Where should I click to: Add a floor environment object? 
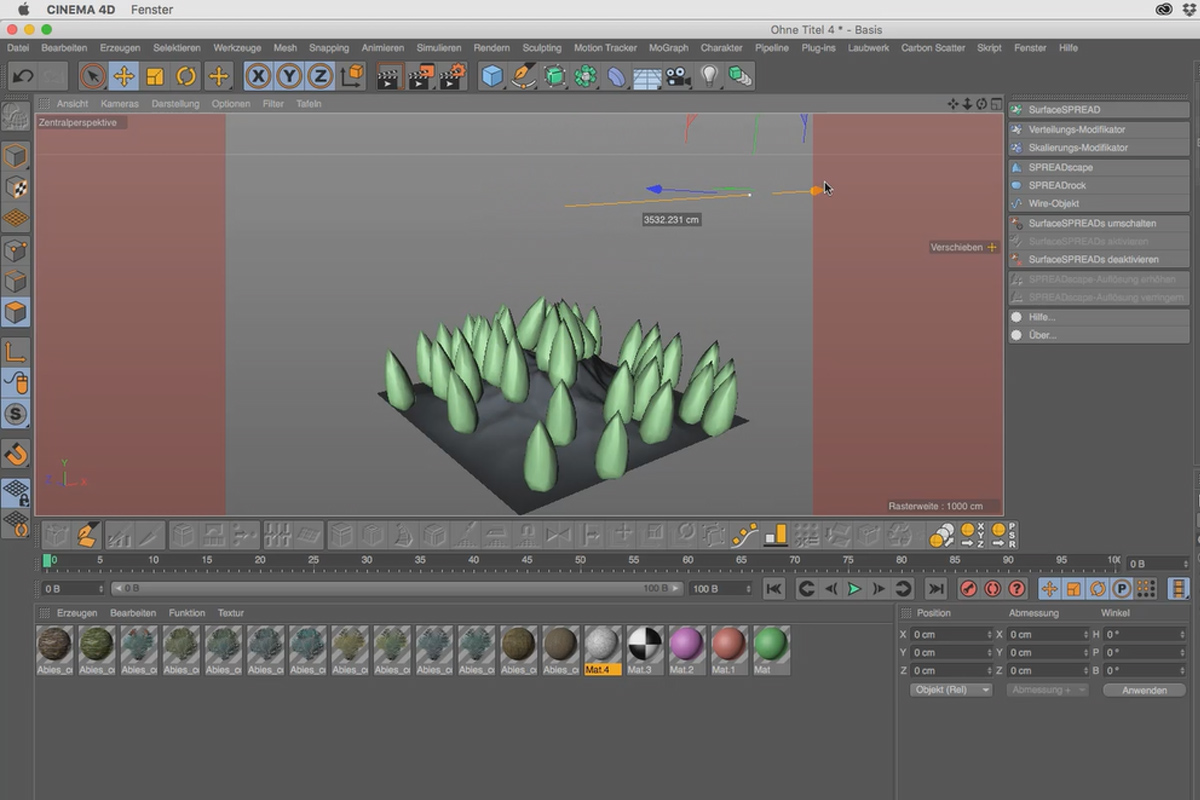pyautogui.click(x=647, y=76)
